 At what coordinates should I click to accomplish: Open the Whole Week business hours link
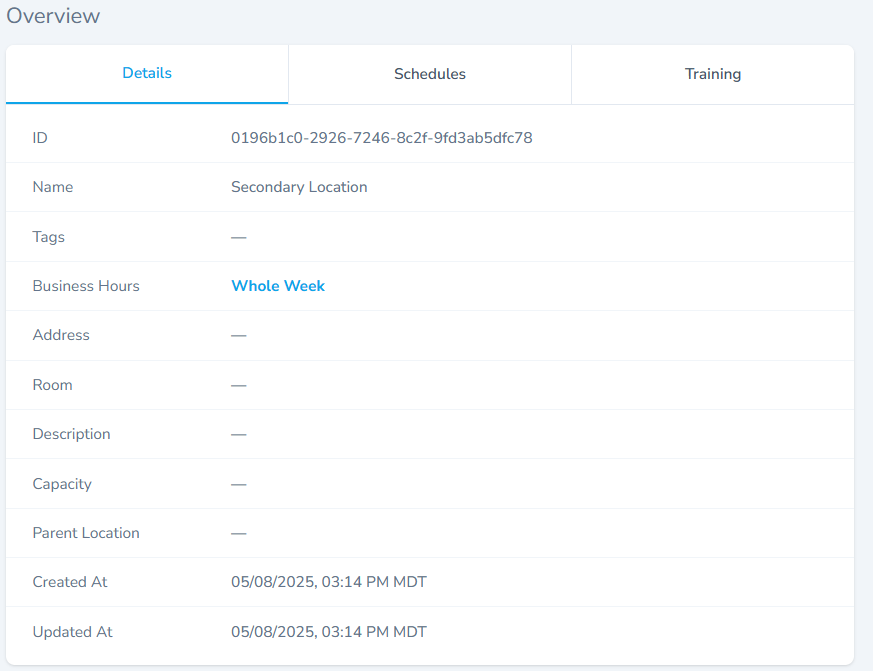click(x=278, y=286)
